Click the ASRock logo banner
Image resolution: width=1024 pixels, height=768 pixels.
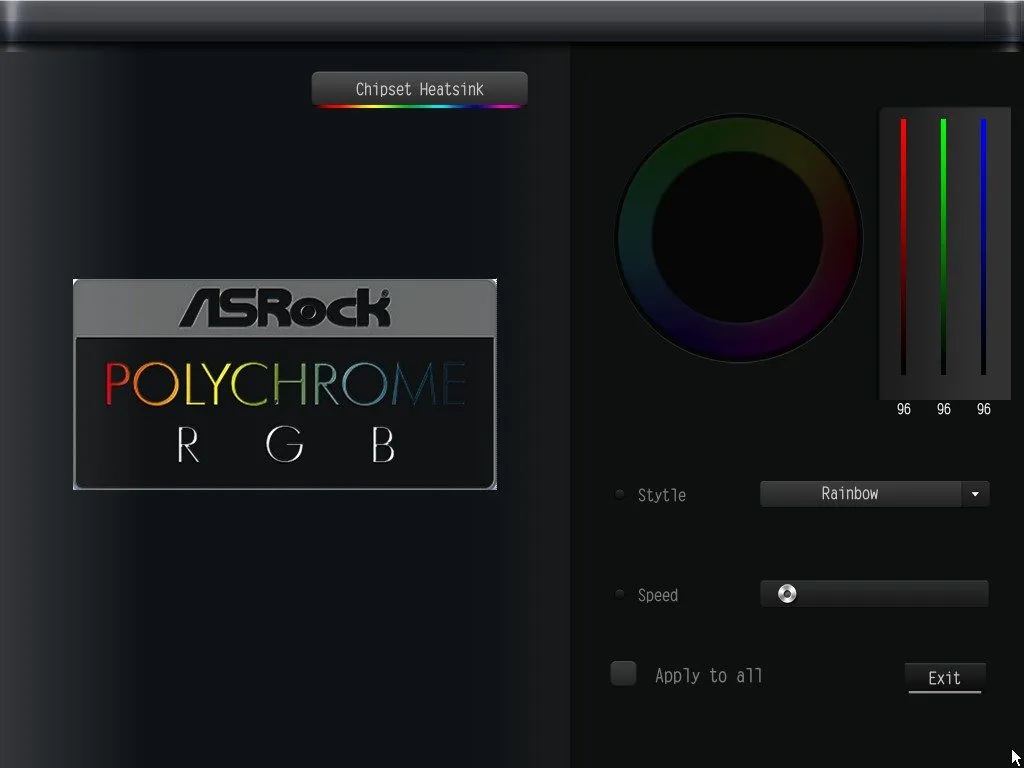tap(285, 308)
